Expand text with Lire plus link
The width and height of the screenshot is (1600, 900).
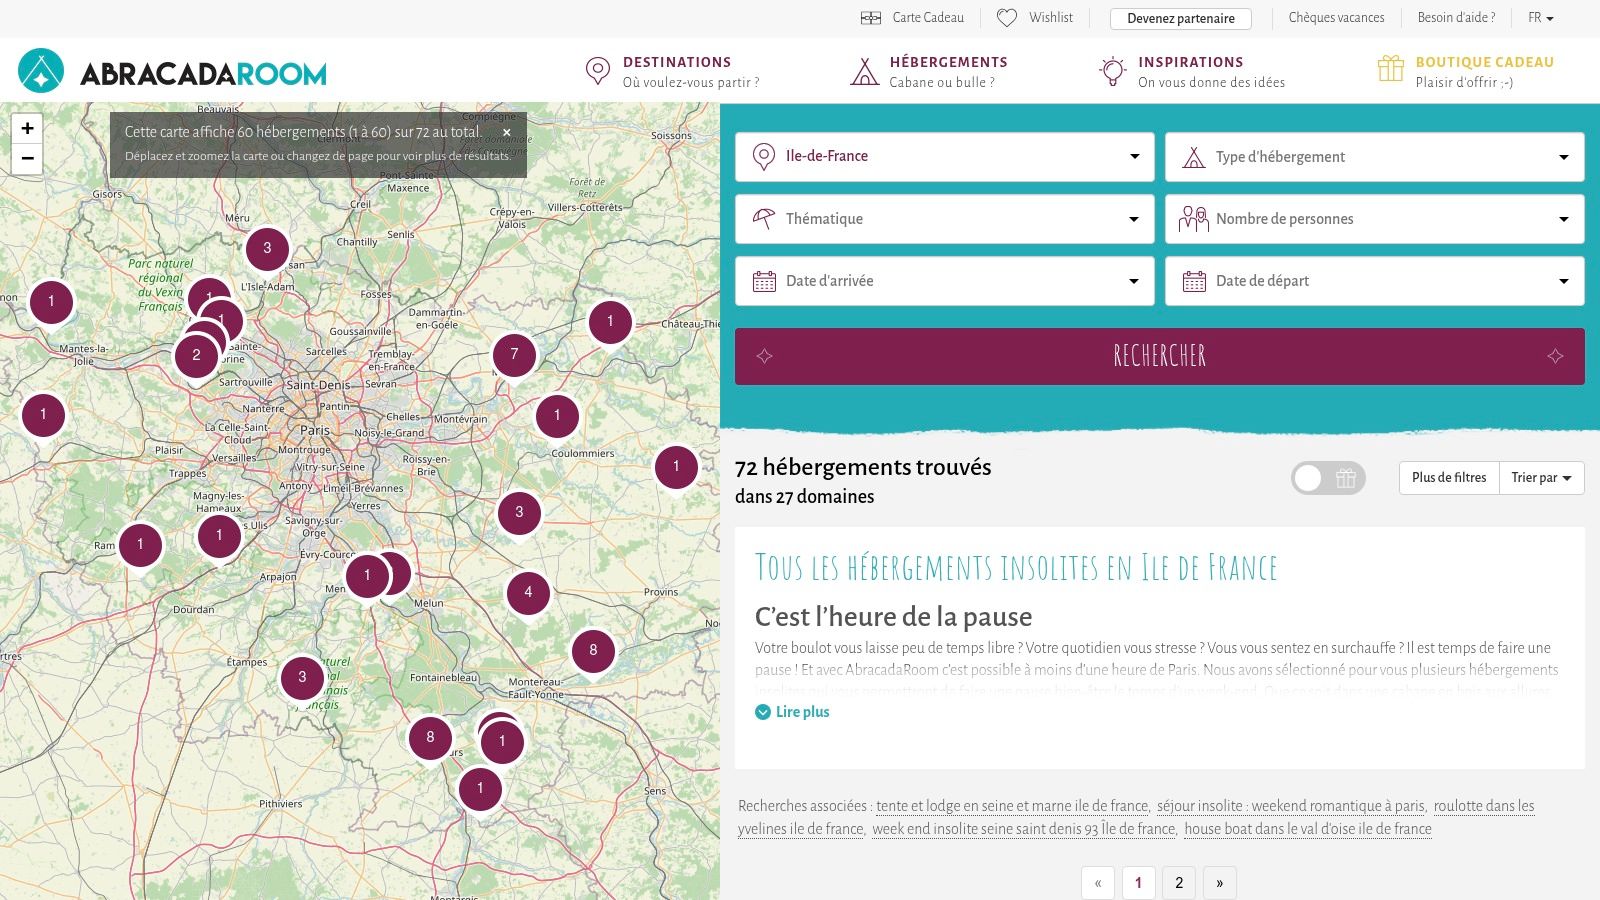click(803, 712)
